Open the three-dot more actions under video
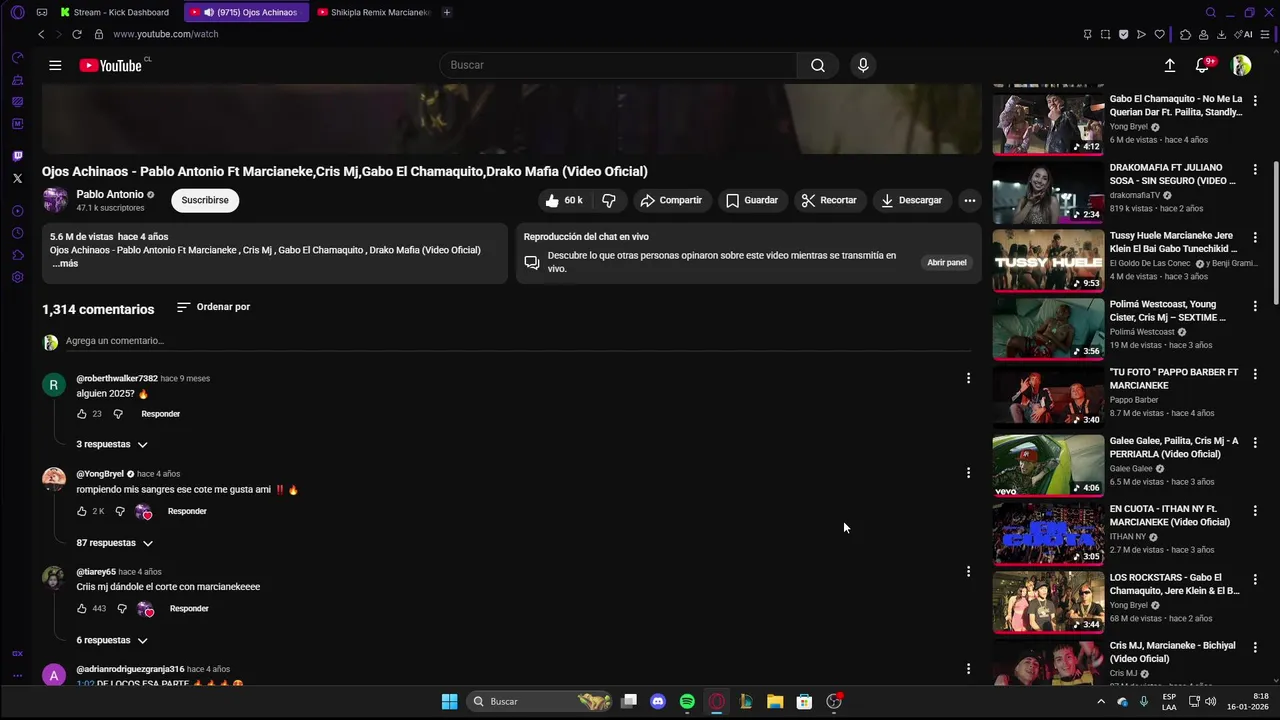 pos(969,200)
